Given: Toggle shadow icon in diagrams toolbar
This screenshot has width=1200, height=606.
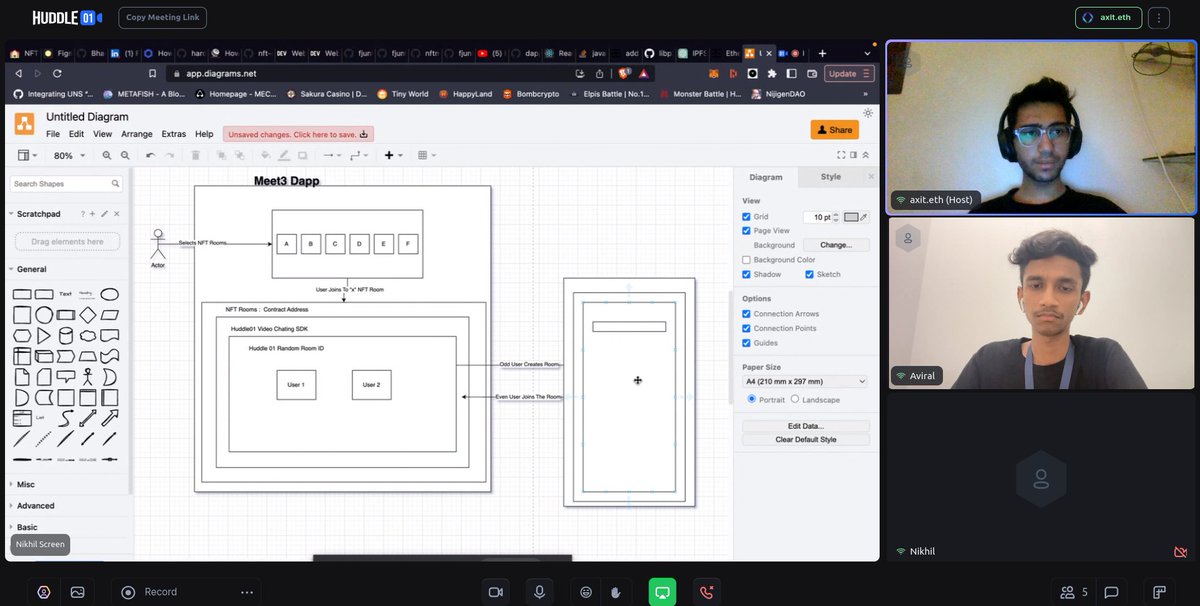Looking at the screenshot, I should [x=302, y=155].
